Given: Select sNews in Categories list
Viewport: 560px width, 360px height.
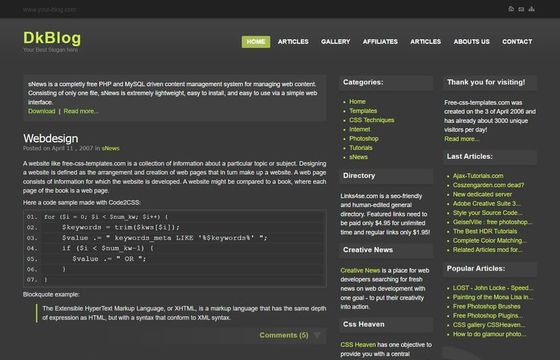Looking at the screenshot, I should 358,157.
